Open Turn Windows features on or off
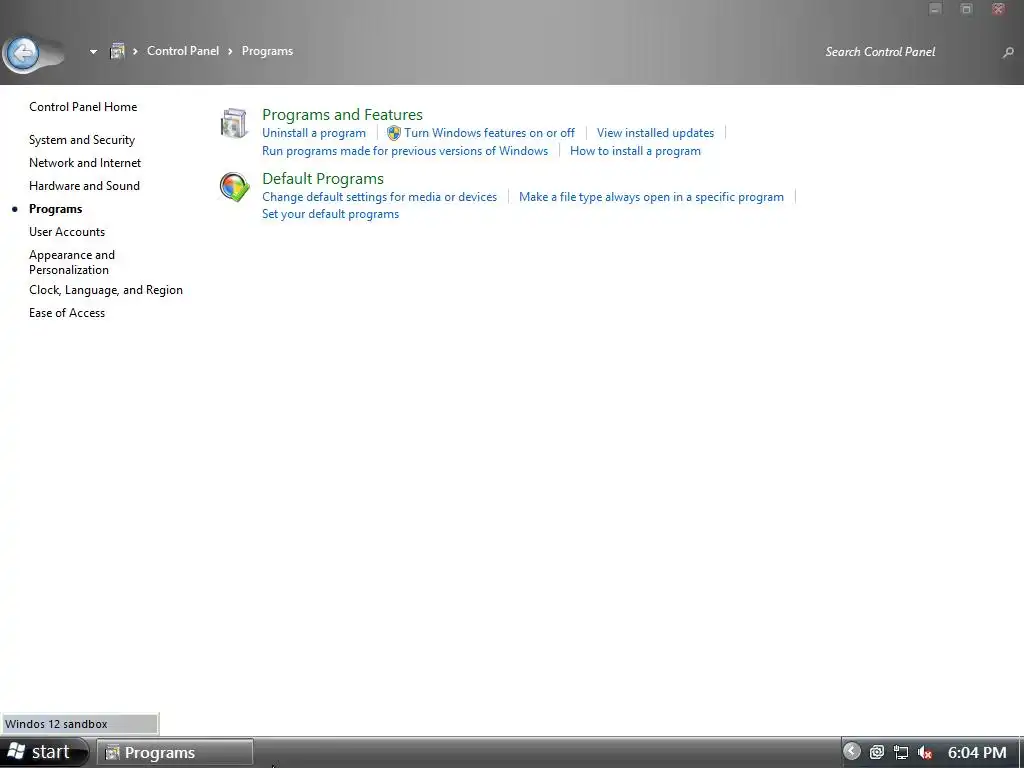The width and height of the screenshot is (1024, 768). 489,133
